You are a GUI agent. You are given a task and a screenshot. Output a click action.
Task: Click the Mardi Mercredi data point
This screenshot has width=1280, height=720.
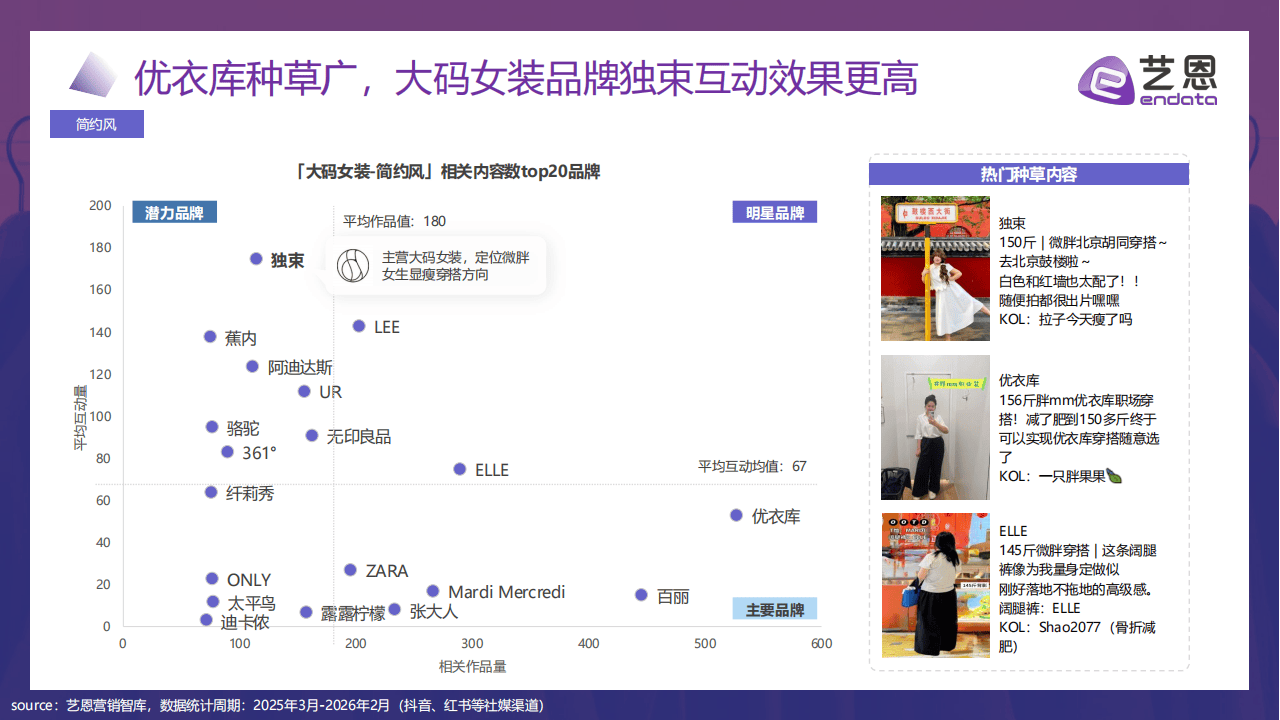pyautogui.click(x=433, y=591)
